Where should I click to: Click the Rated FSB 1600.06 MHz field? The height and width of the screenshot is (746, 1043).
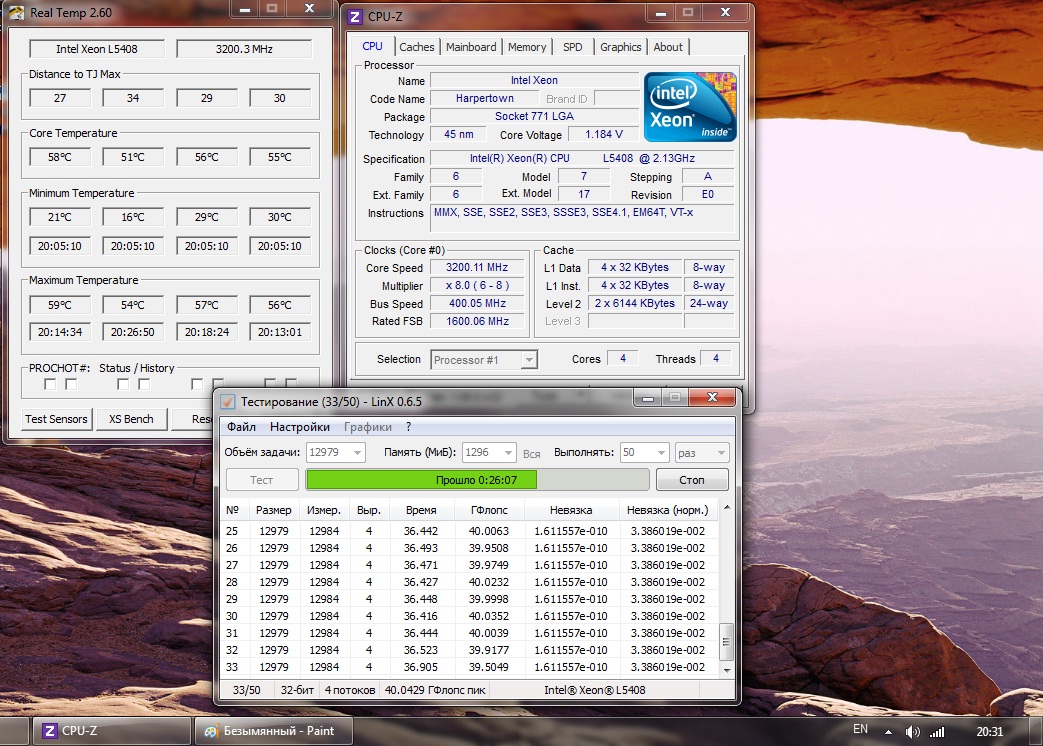tap(477, 321)
